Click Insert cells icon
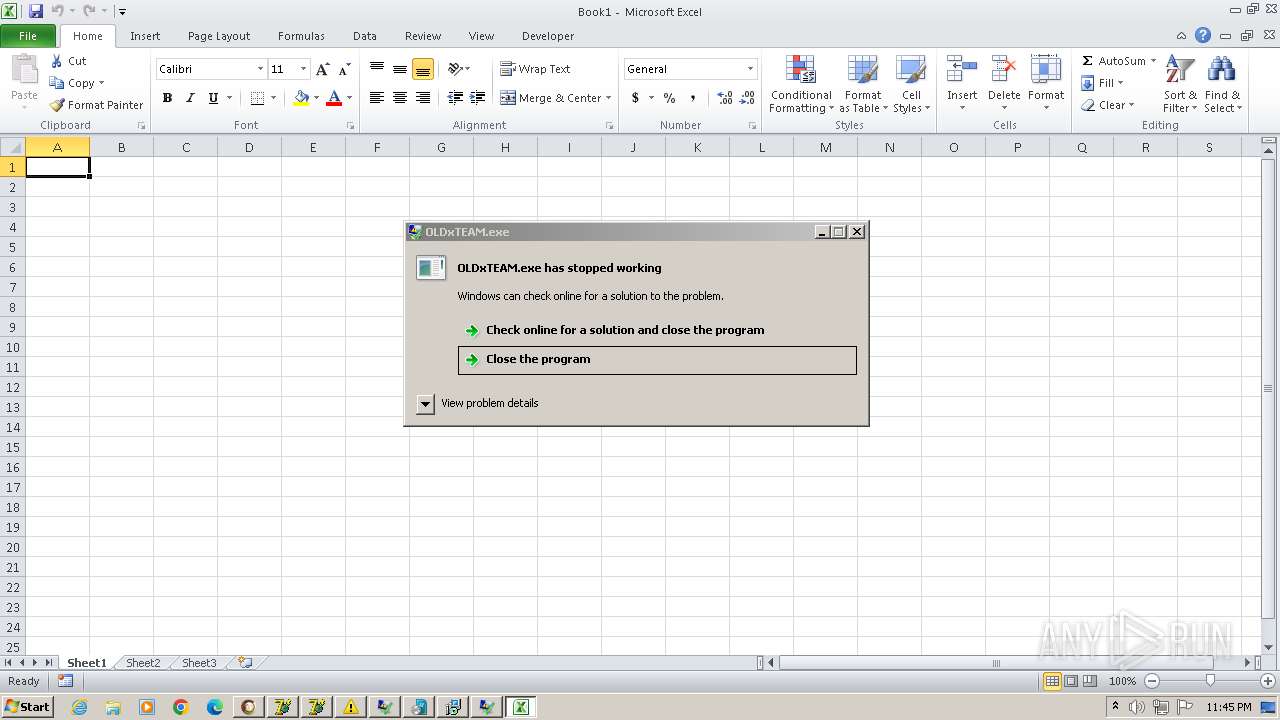Screen dimensions: 1280x720 click(x=962, y=71)
